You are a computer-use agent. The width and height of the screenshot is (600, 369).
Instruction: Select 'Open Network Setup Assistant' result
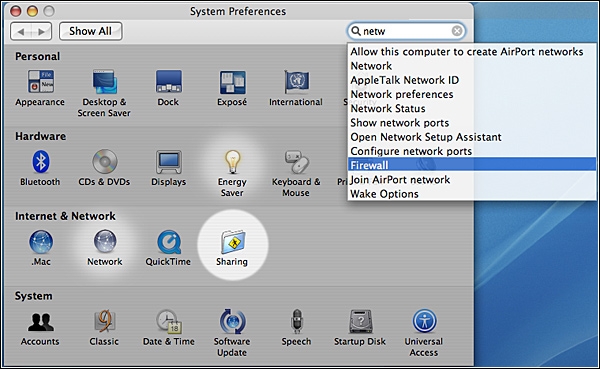pyautogui.click(x=471, y=137)
